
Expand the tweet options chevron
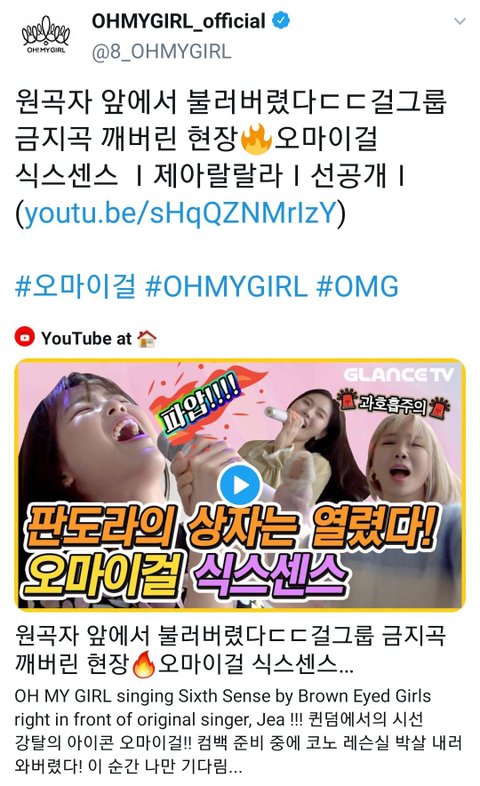[459, 21]
